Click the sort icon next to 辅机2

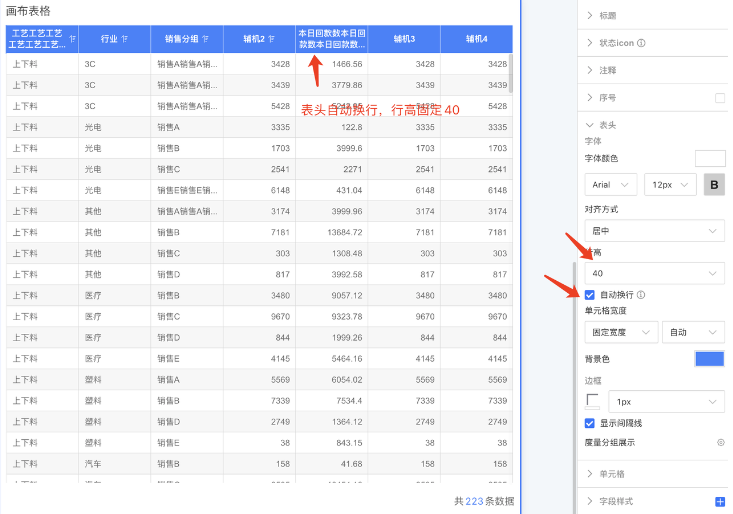point(272,39)
